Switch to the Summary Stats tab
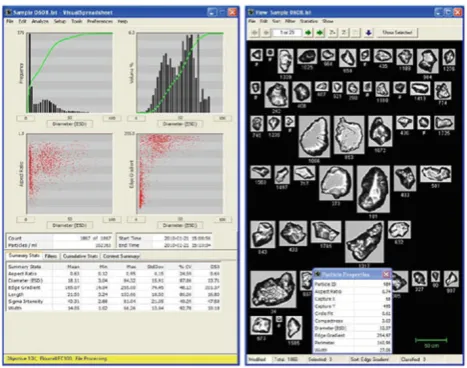Viewport: 467px width, 368px height. (x=24, y=256)
